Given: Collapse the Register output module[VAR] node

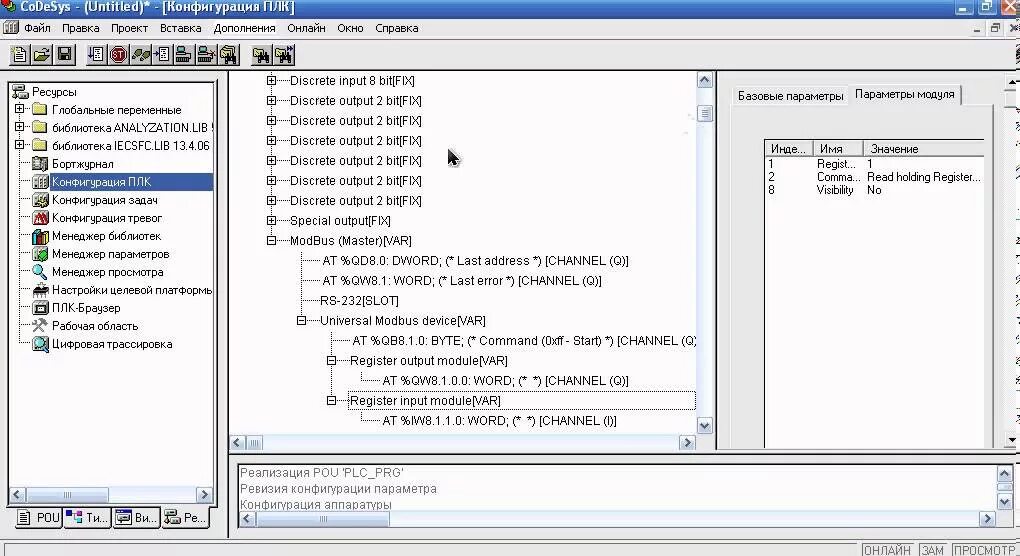Looking at the screenshot, I should point(331,360).
